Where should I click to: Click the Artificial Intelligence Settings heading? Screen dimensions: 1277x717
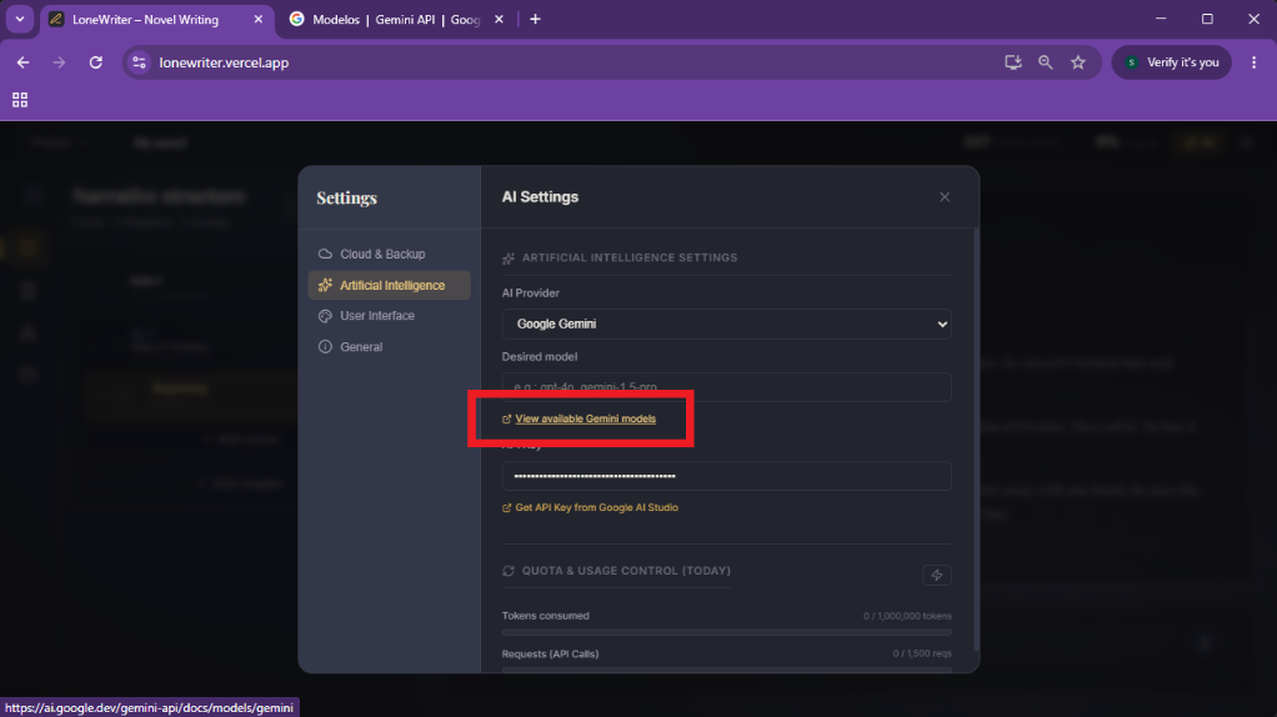coord(629,258)
